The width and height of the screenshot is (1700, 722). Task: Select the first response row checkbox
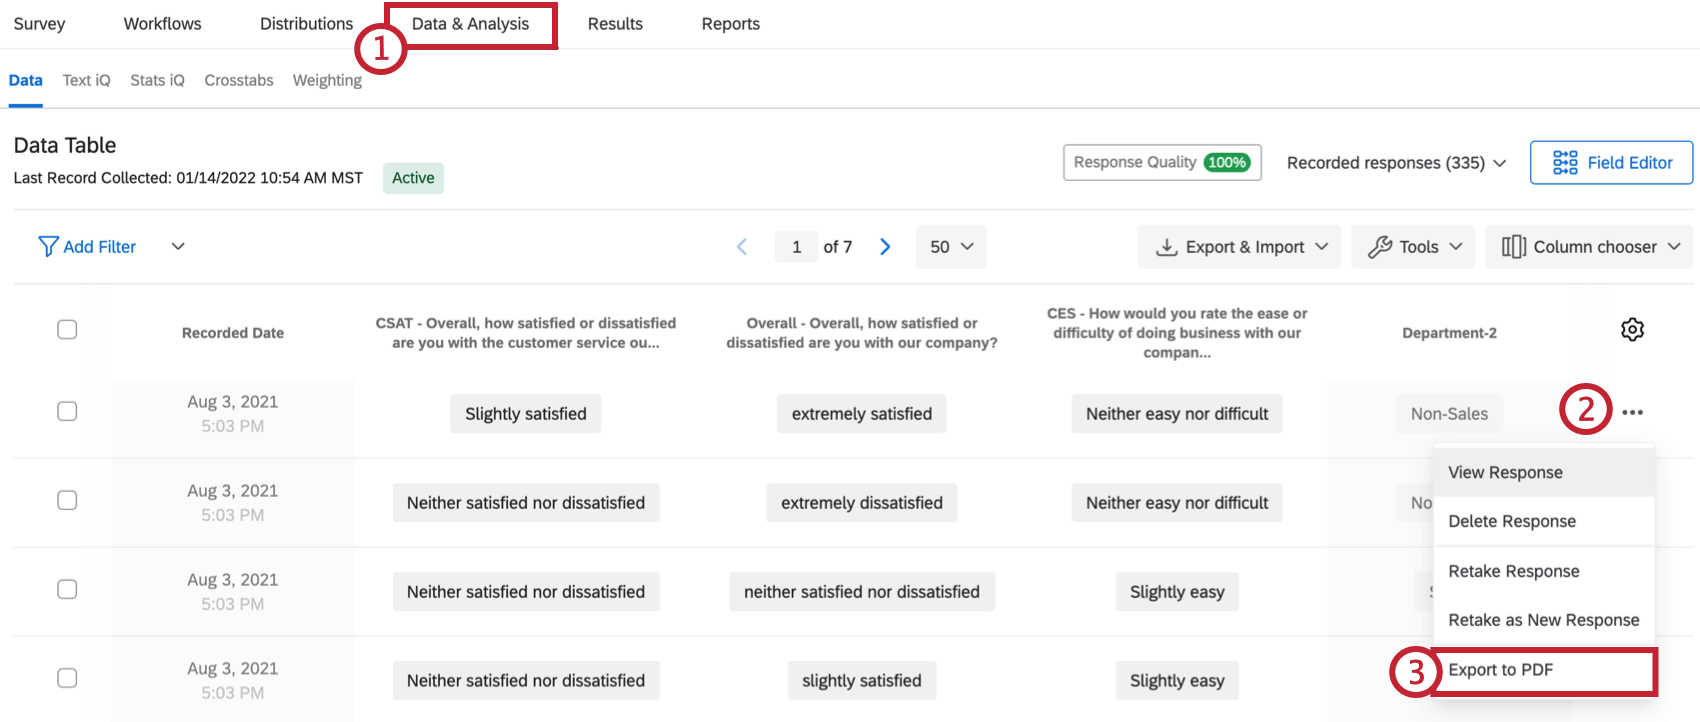67,411
